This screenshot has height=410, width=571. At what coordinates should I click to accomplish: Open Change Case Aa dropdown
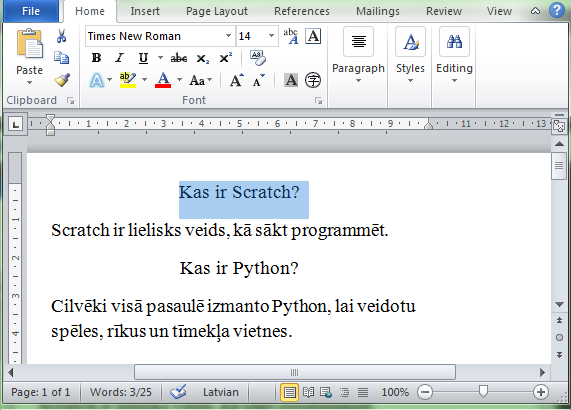tap(201, 80)
